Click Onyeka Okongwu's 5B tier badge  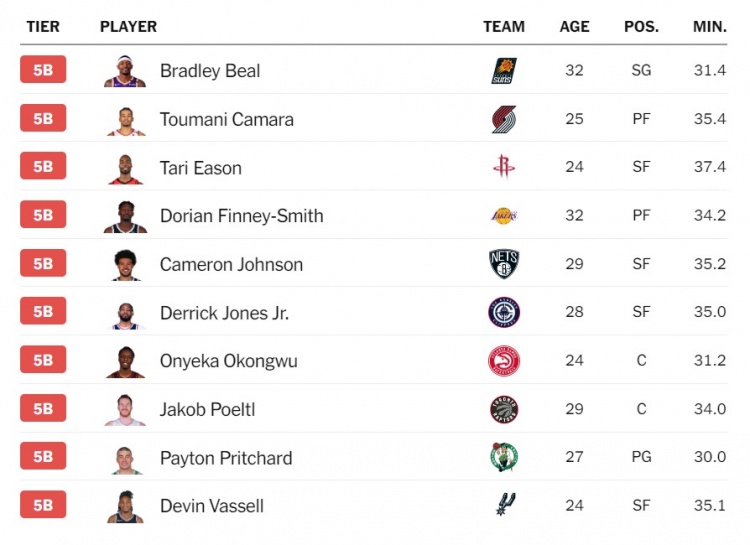pos(43,361)
